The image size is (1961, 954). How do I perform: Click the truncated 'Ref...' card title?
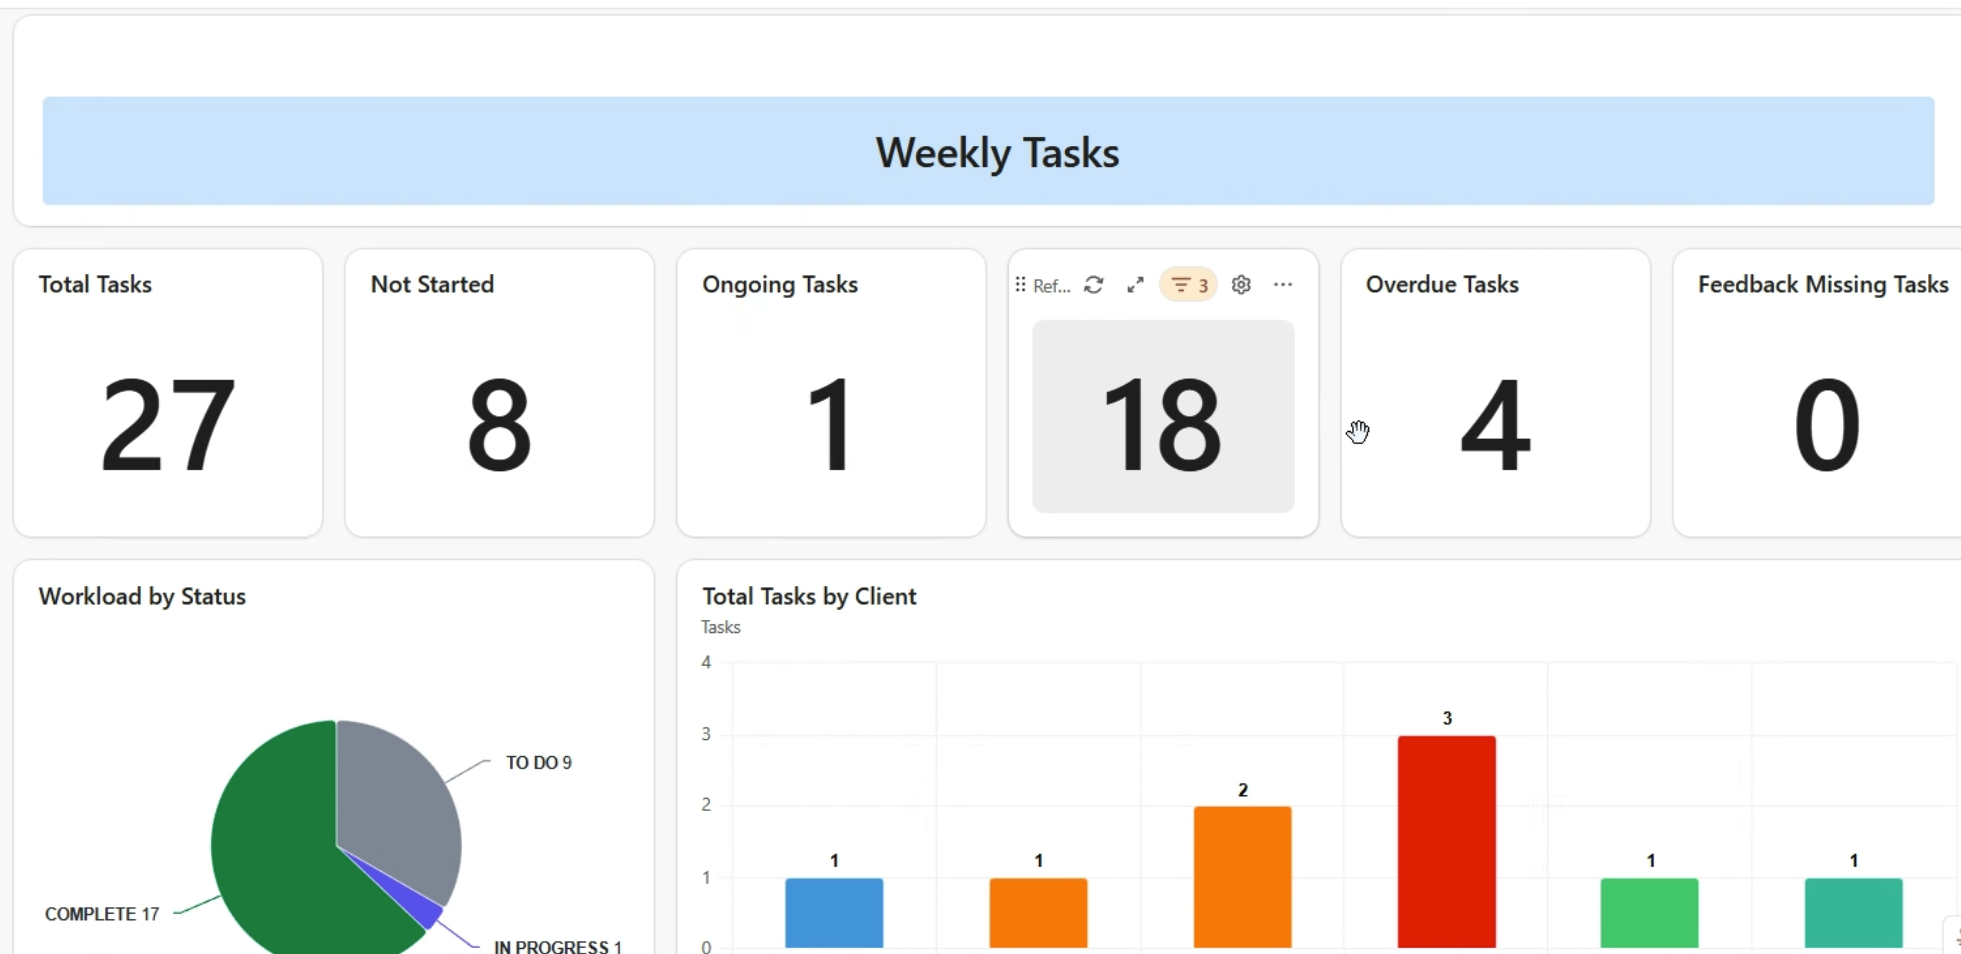1051,286
